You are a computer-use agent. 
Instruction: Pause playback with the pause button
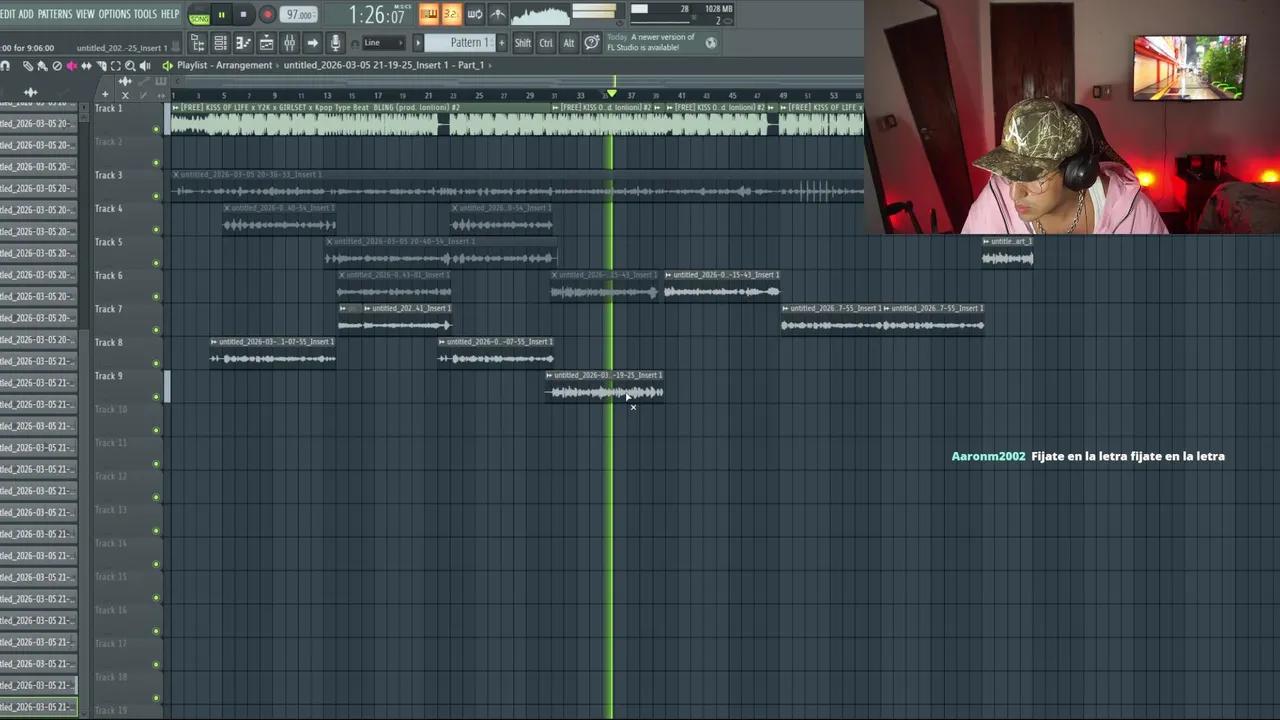pos(221,14)
